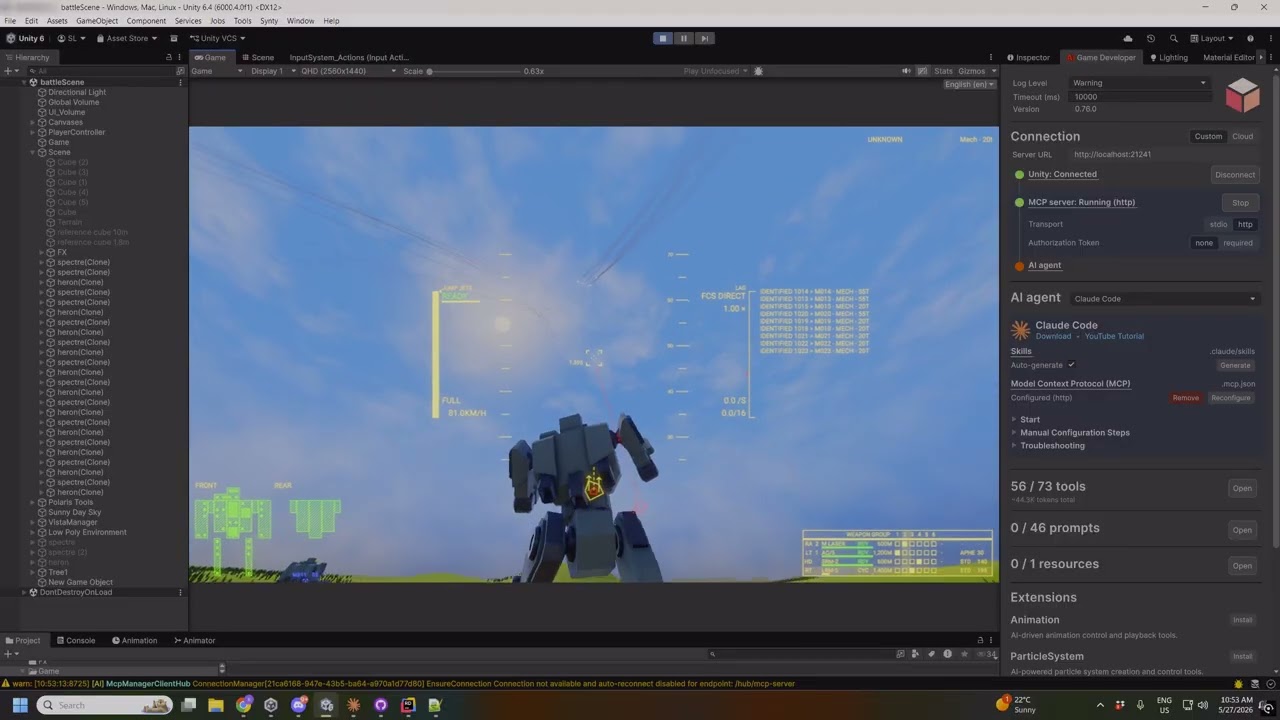Set Authorization Token to required
Screen dimensions: 1280x720
pos(1238,242)
